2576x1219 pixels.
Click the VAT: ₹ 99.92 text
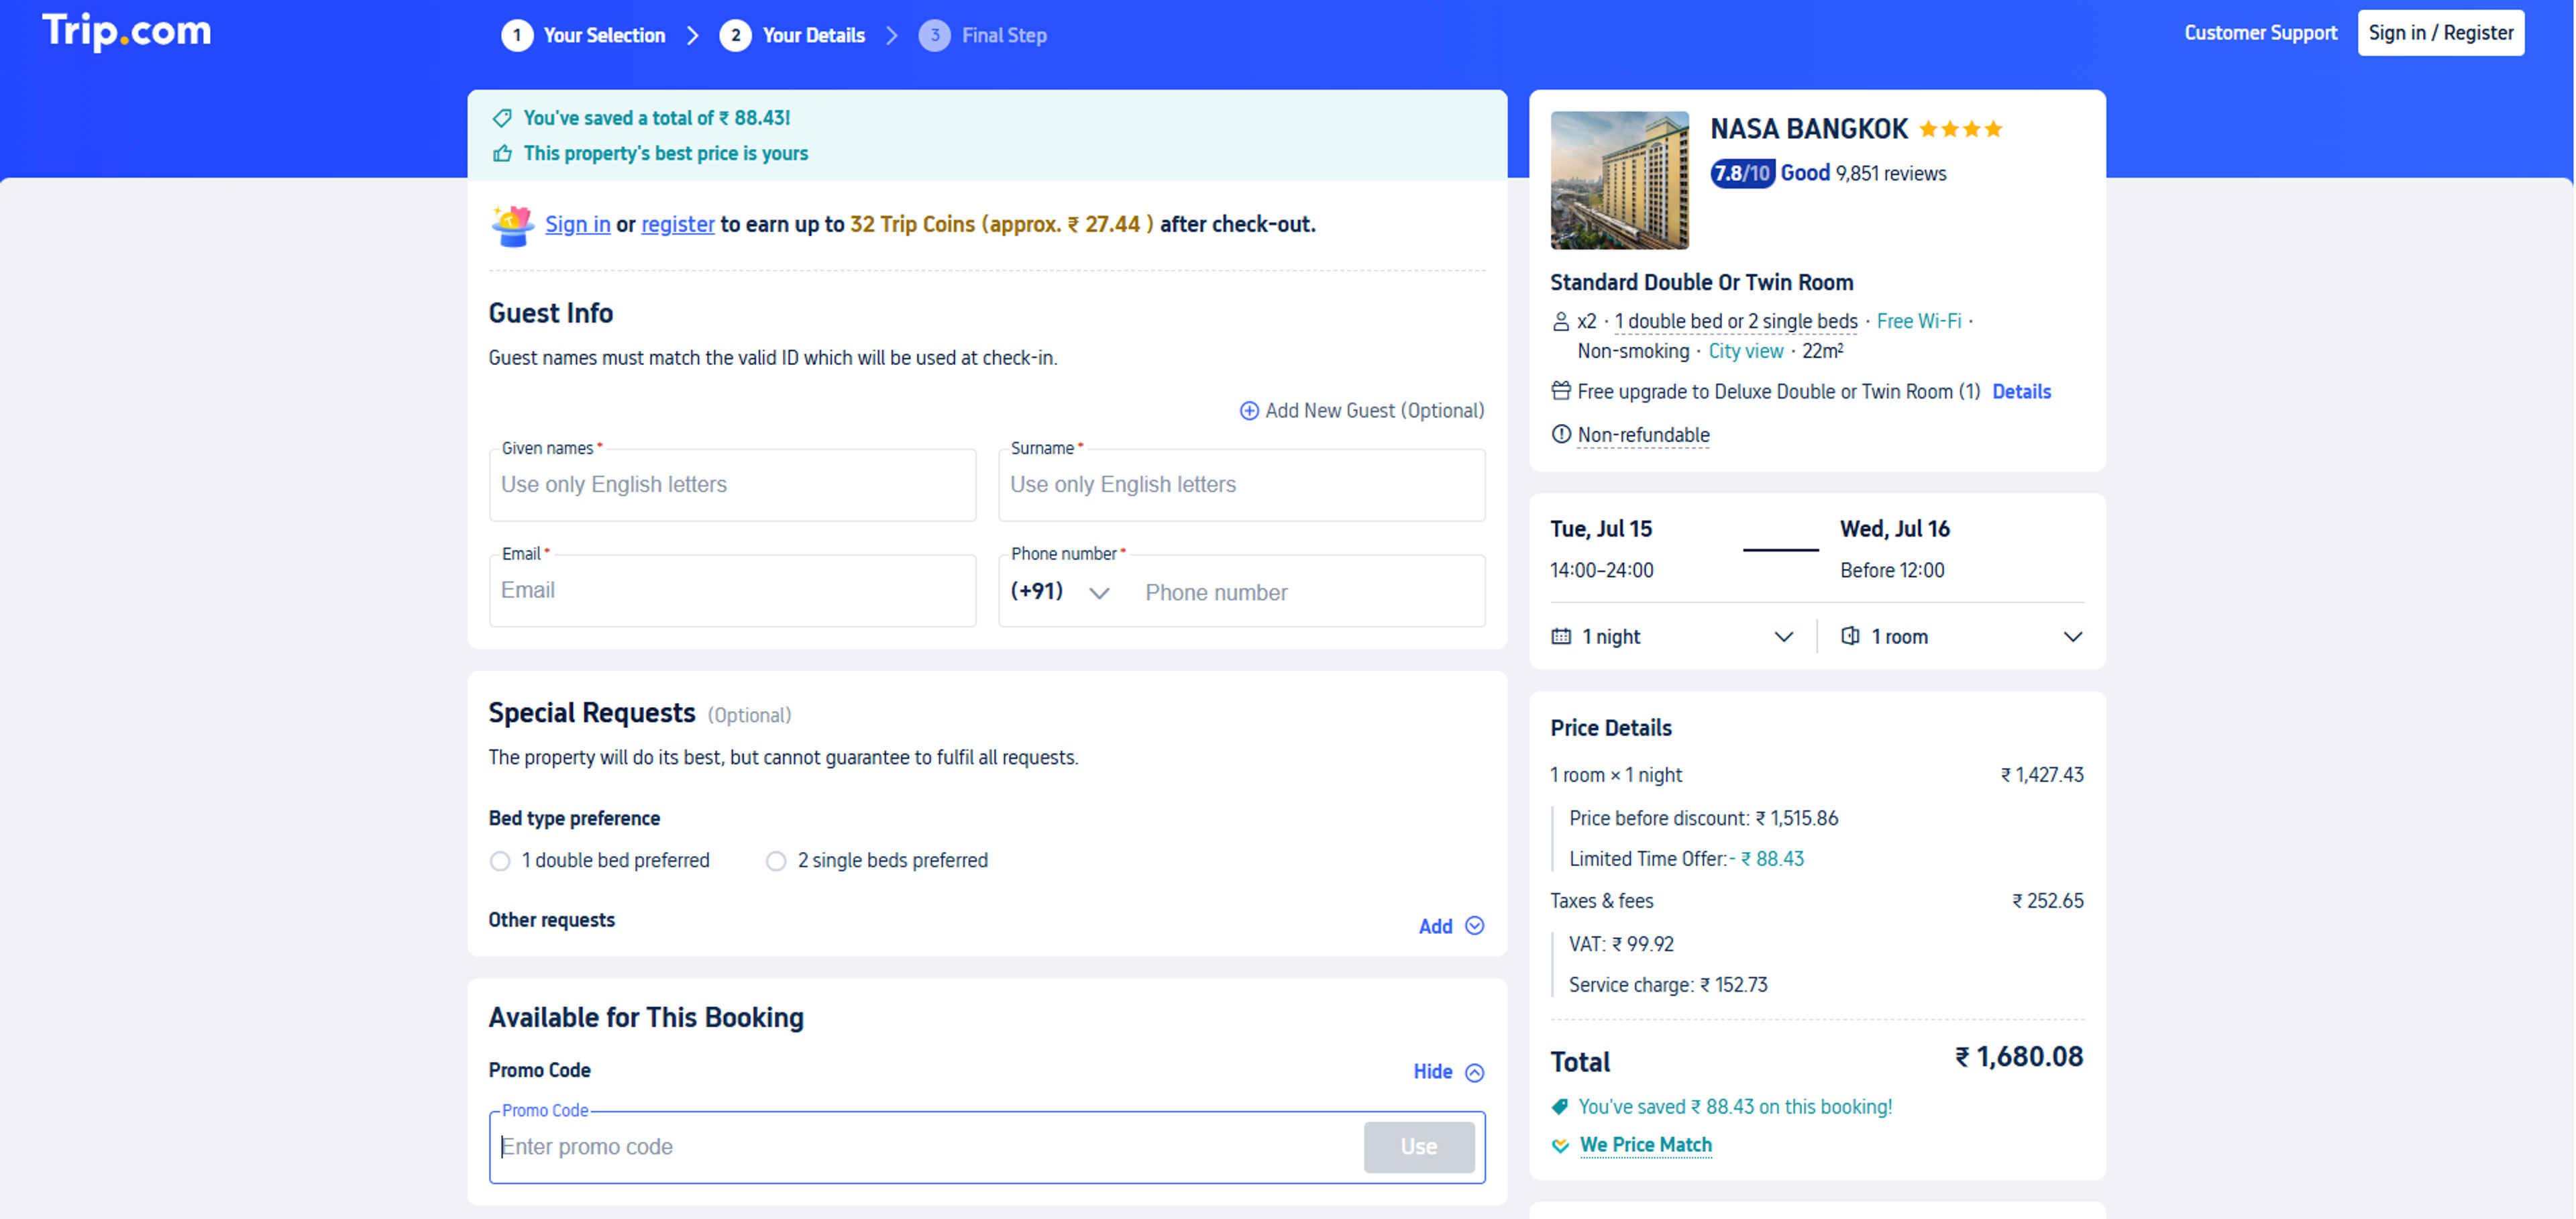click(1621, 944)
